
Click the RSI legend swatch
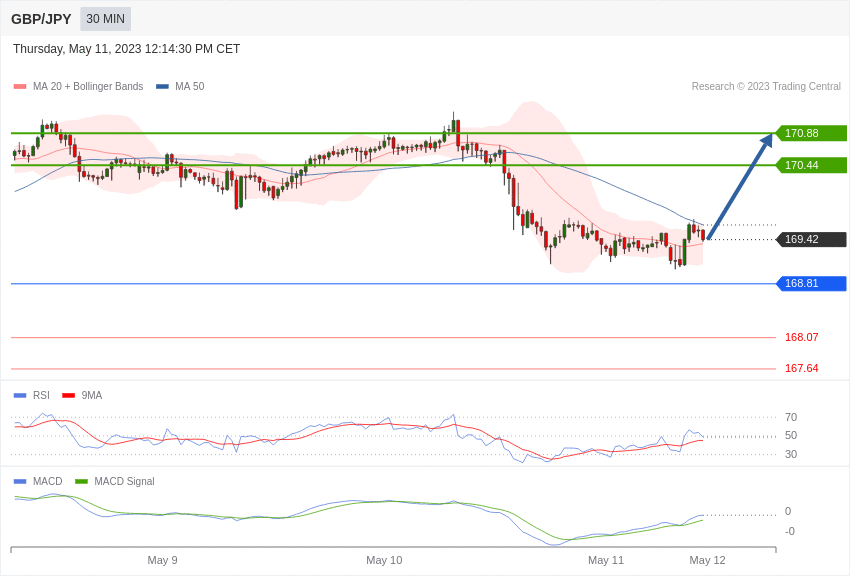[x=20, y=396]
